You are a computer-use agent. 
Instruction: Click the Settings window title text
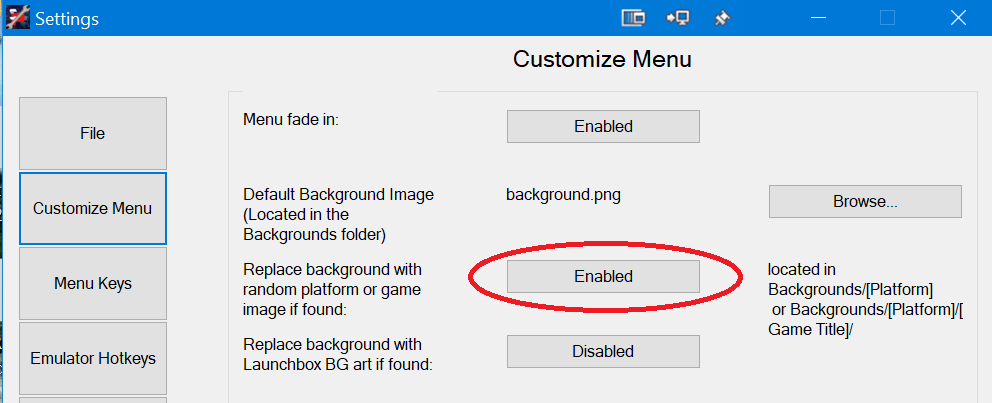pyautogui.click(x=67, y=19)
